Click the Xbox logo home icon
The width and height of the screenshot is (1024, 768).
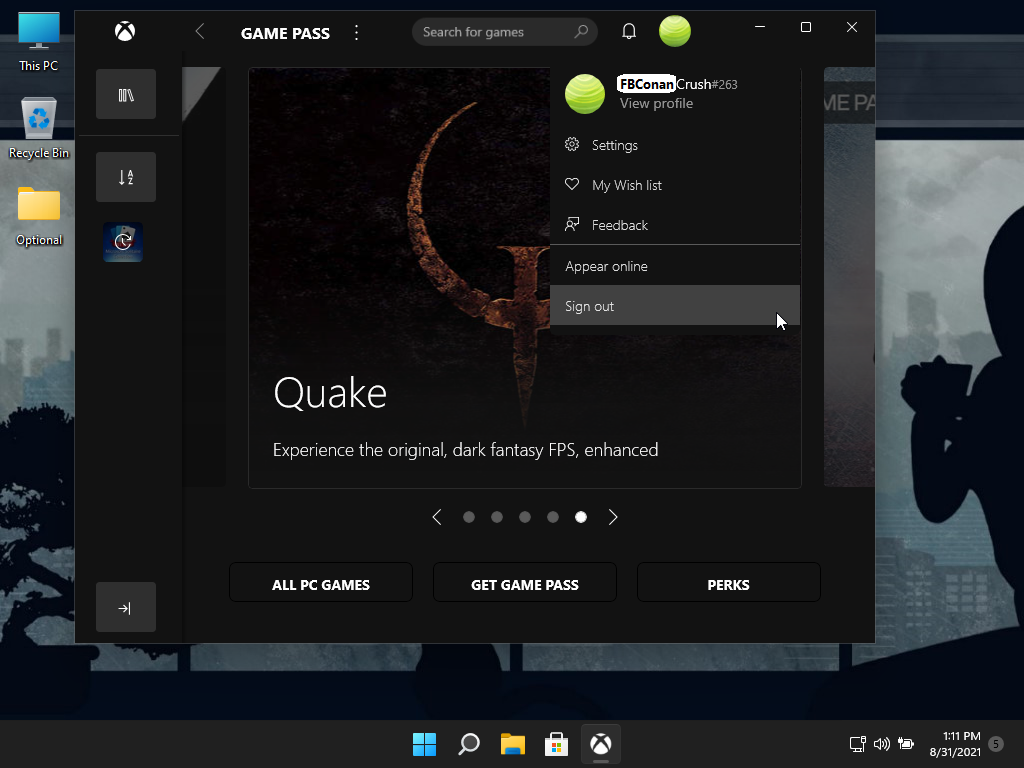pos(125,31)
